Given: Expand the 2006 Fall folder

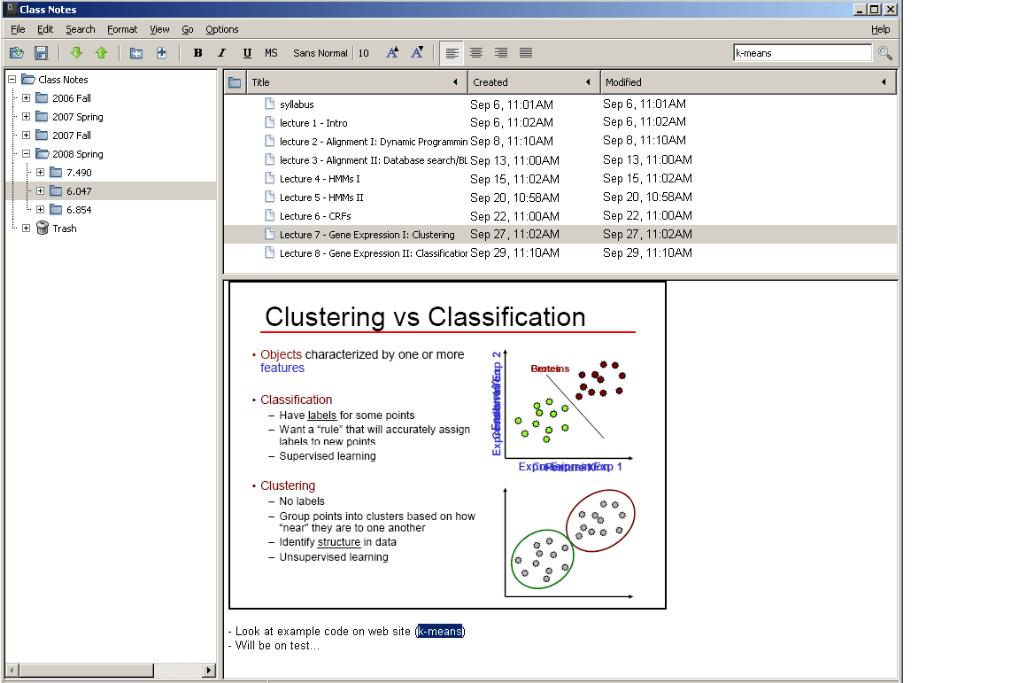Looking at the screenshot, I should tap(26, 98).
